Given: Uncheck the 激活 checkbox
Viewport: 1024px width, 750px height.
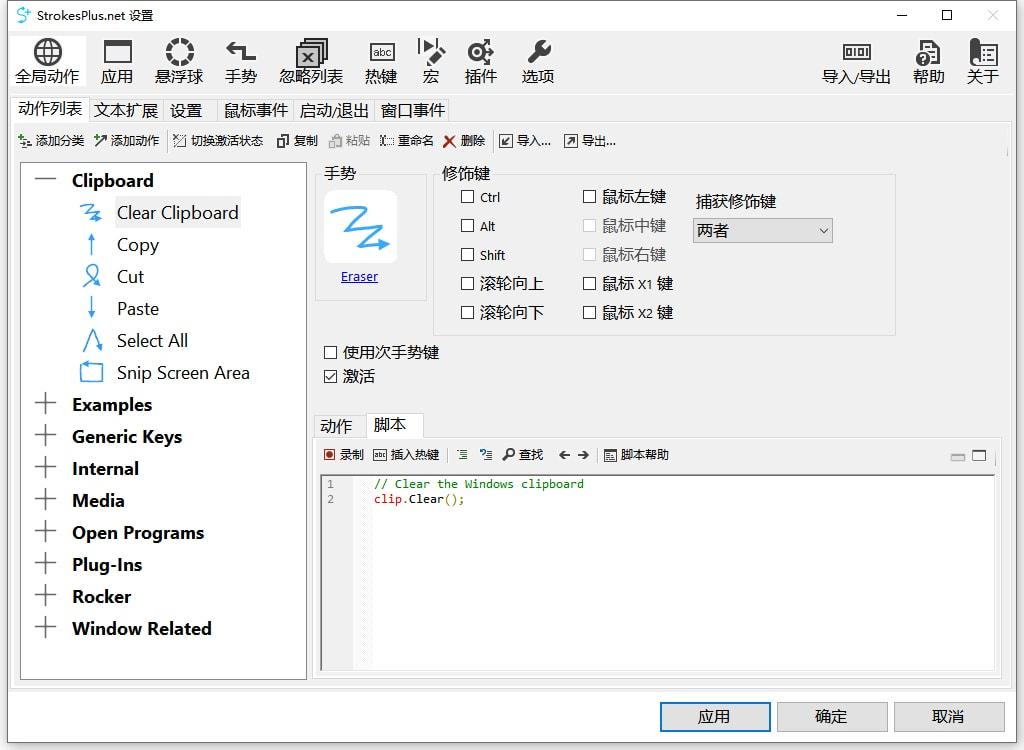Looking at the screenshot, I should coord(330,377).
